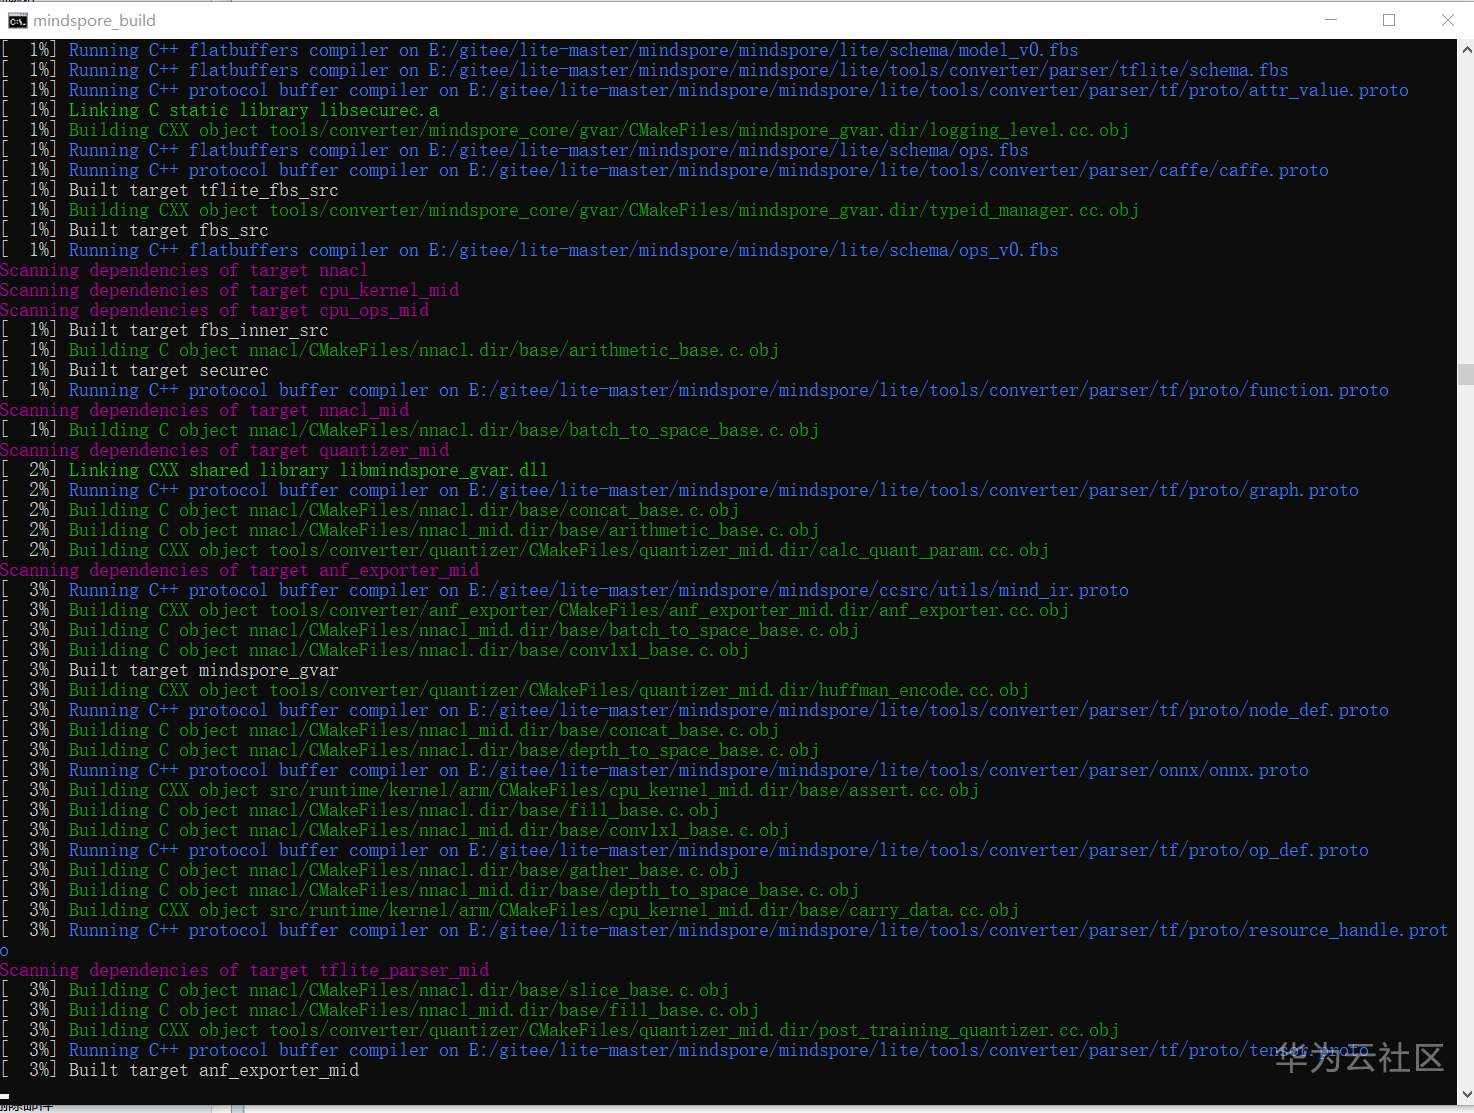The image size is (1474, 1113).
Task: Click the line ending nnacl.dir/base/slice_base.c.obj
Action: pos(364,990)
